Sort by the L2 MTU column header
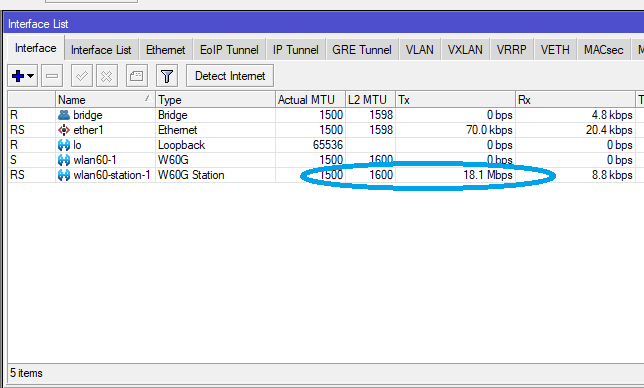 click(x=370, y=100)
